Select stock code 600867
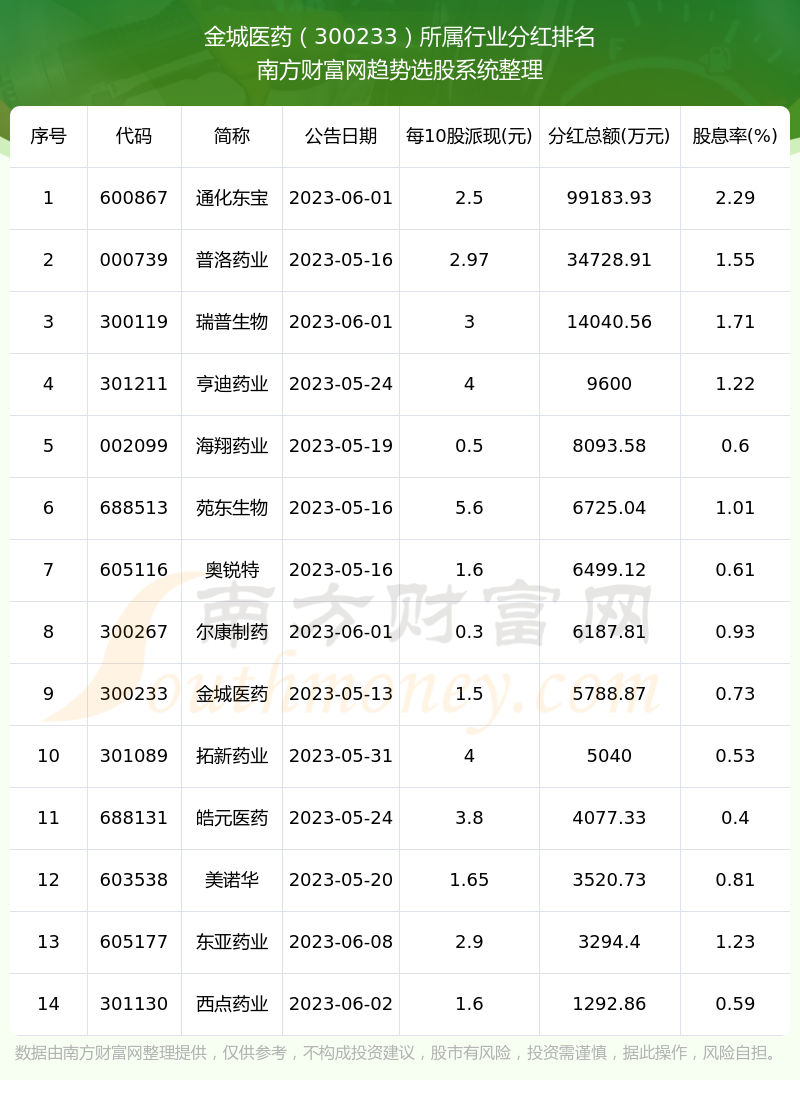This screenshot has height=1102, width=800. pos(134,198)
